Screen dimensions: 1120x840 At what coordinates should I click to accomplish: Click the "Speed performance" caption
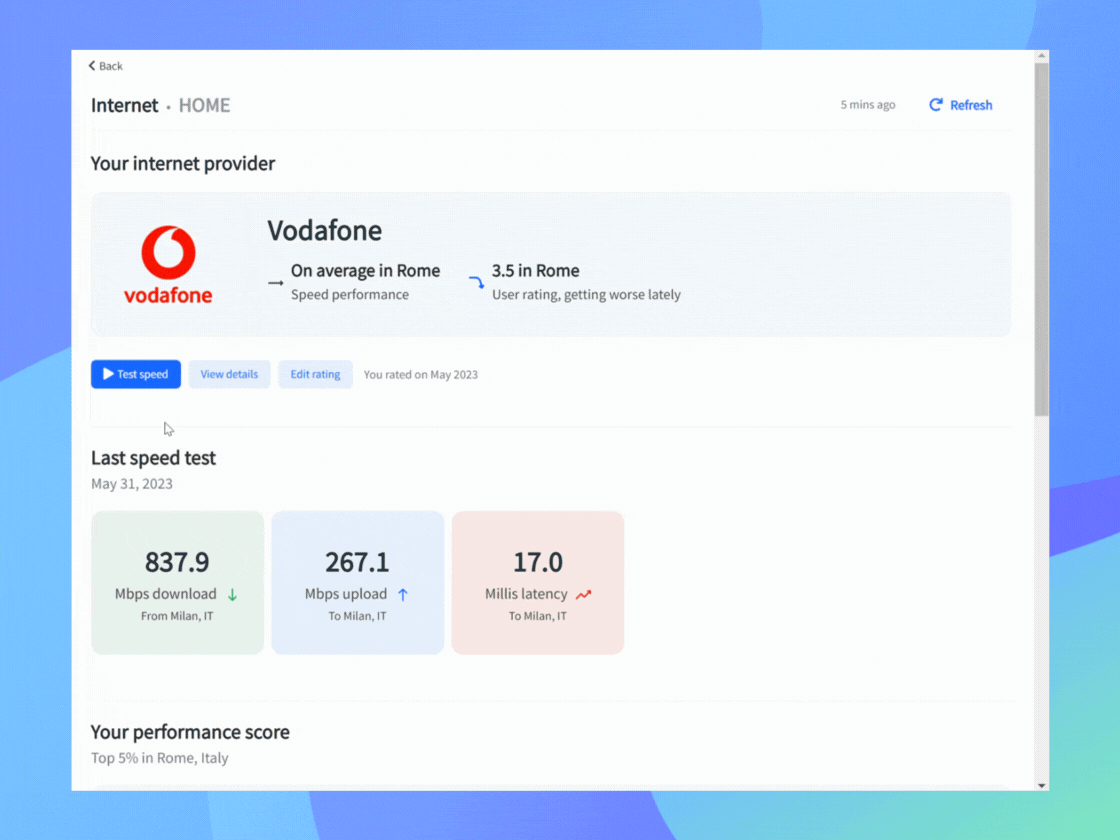(x=350, y=294)
